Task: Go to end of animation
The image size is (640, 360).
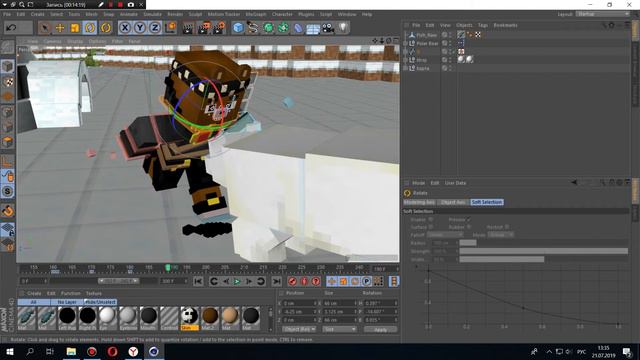Action: 276,281
